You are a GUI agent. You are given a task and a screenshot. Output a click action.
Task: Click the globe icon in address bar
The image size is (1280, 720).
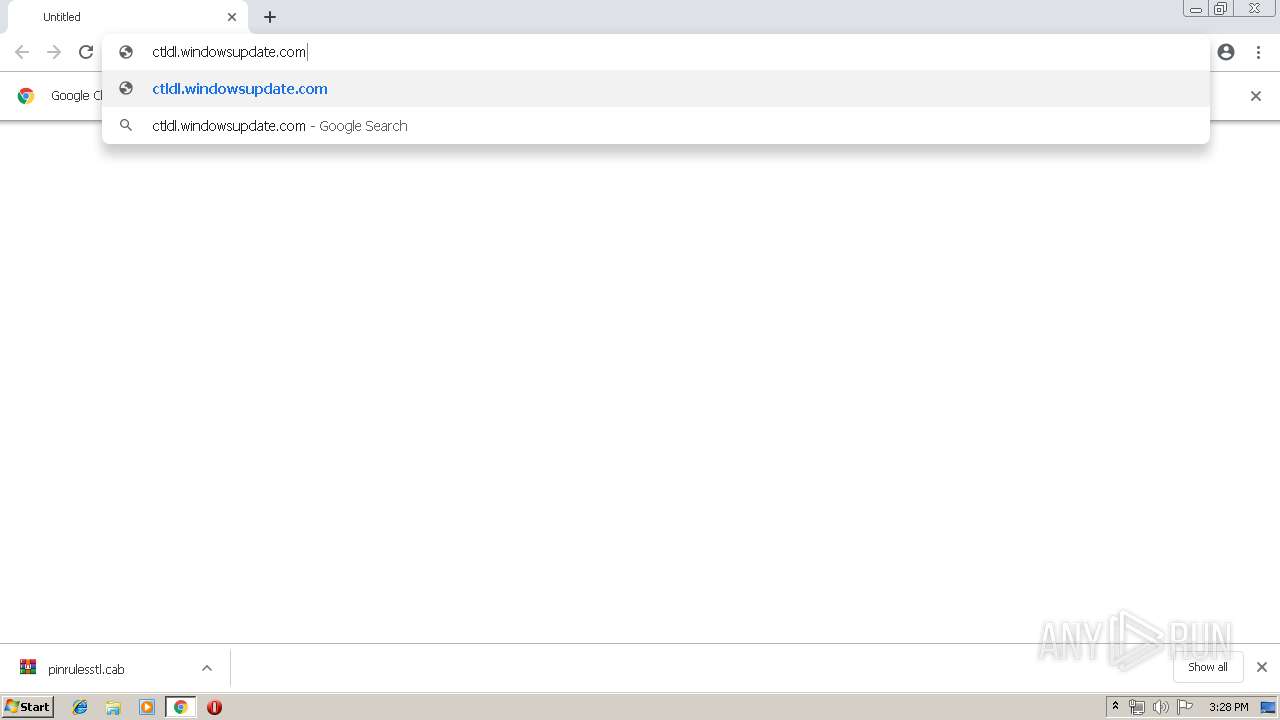[x=126, y=52]
